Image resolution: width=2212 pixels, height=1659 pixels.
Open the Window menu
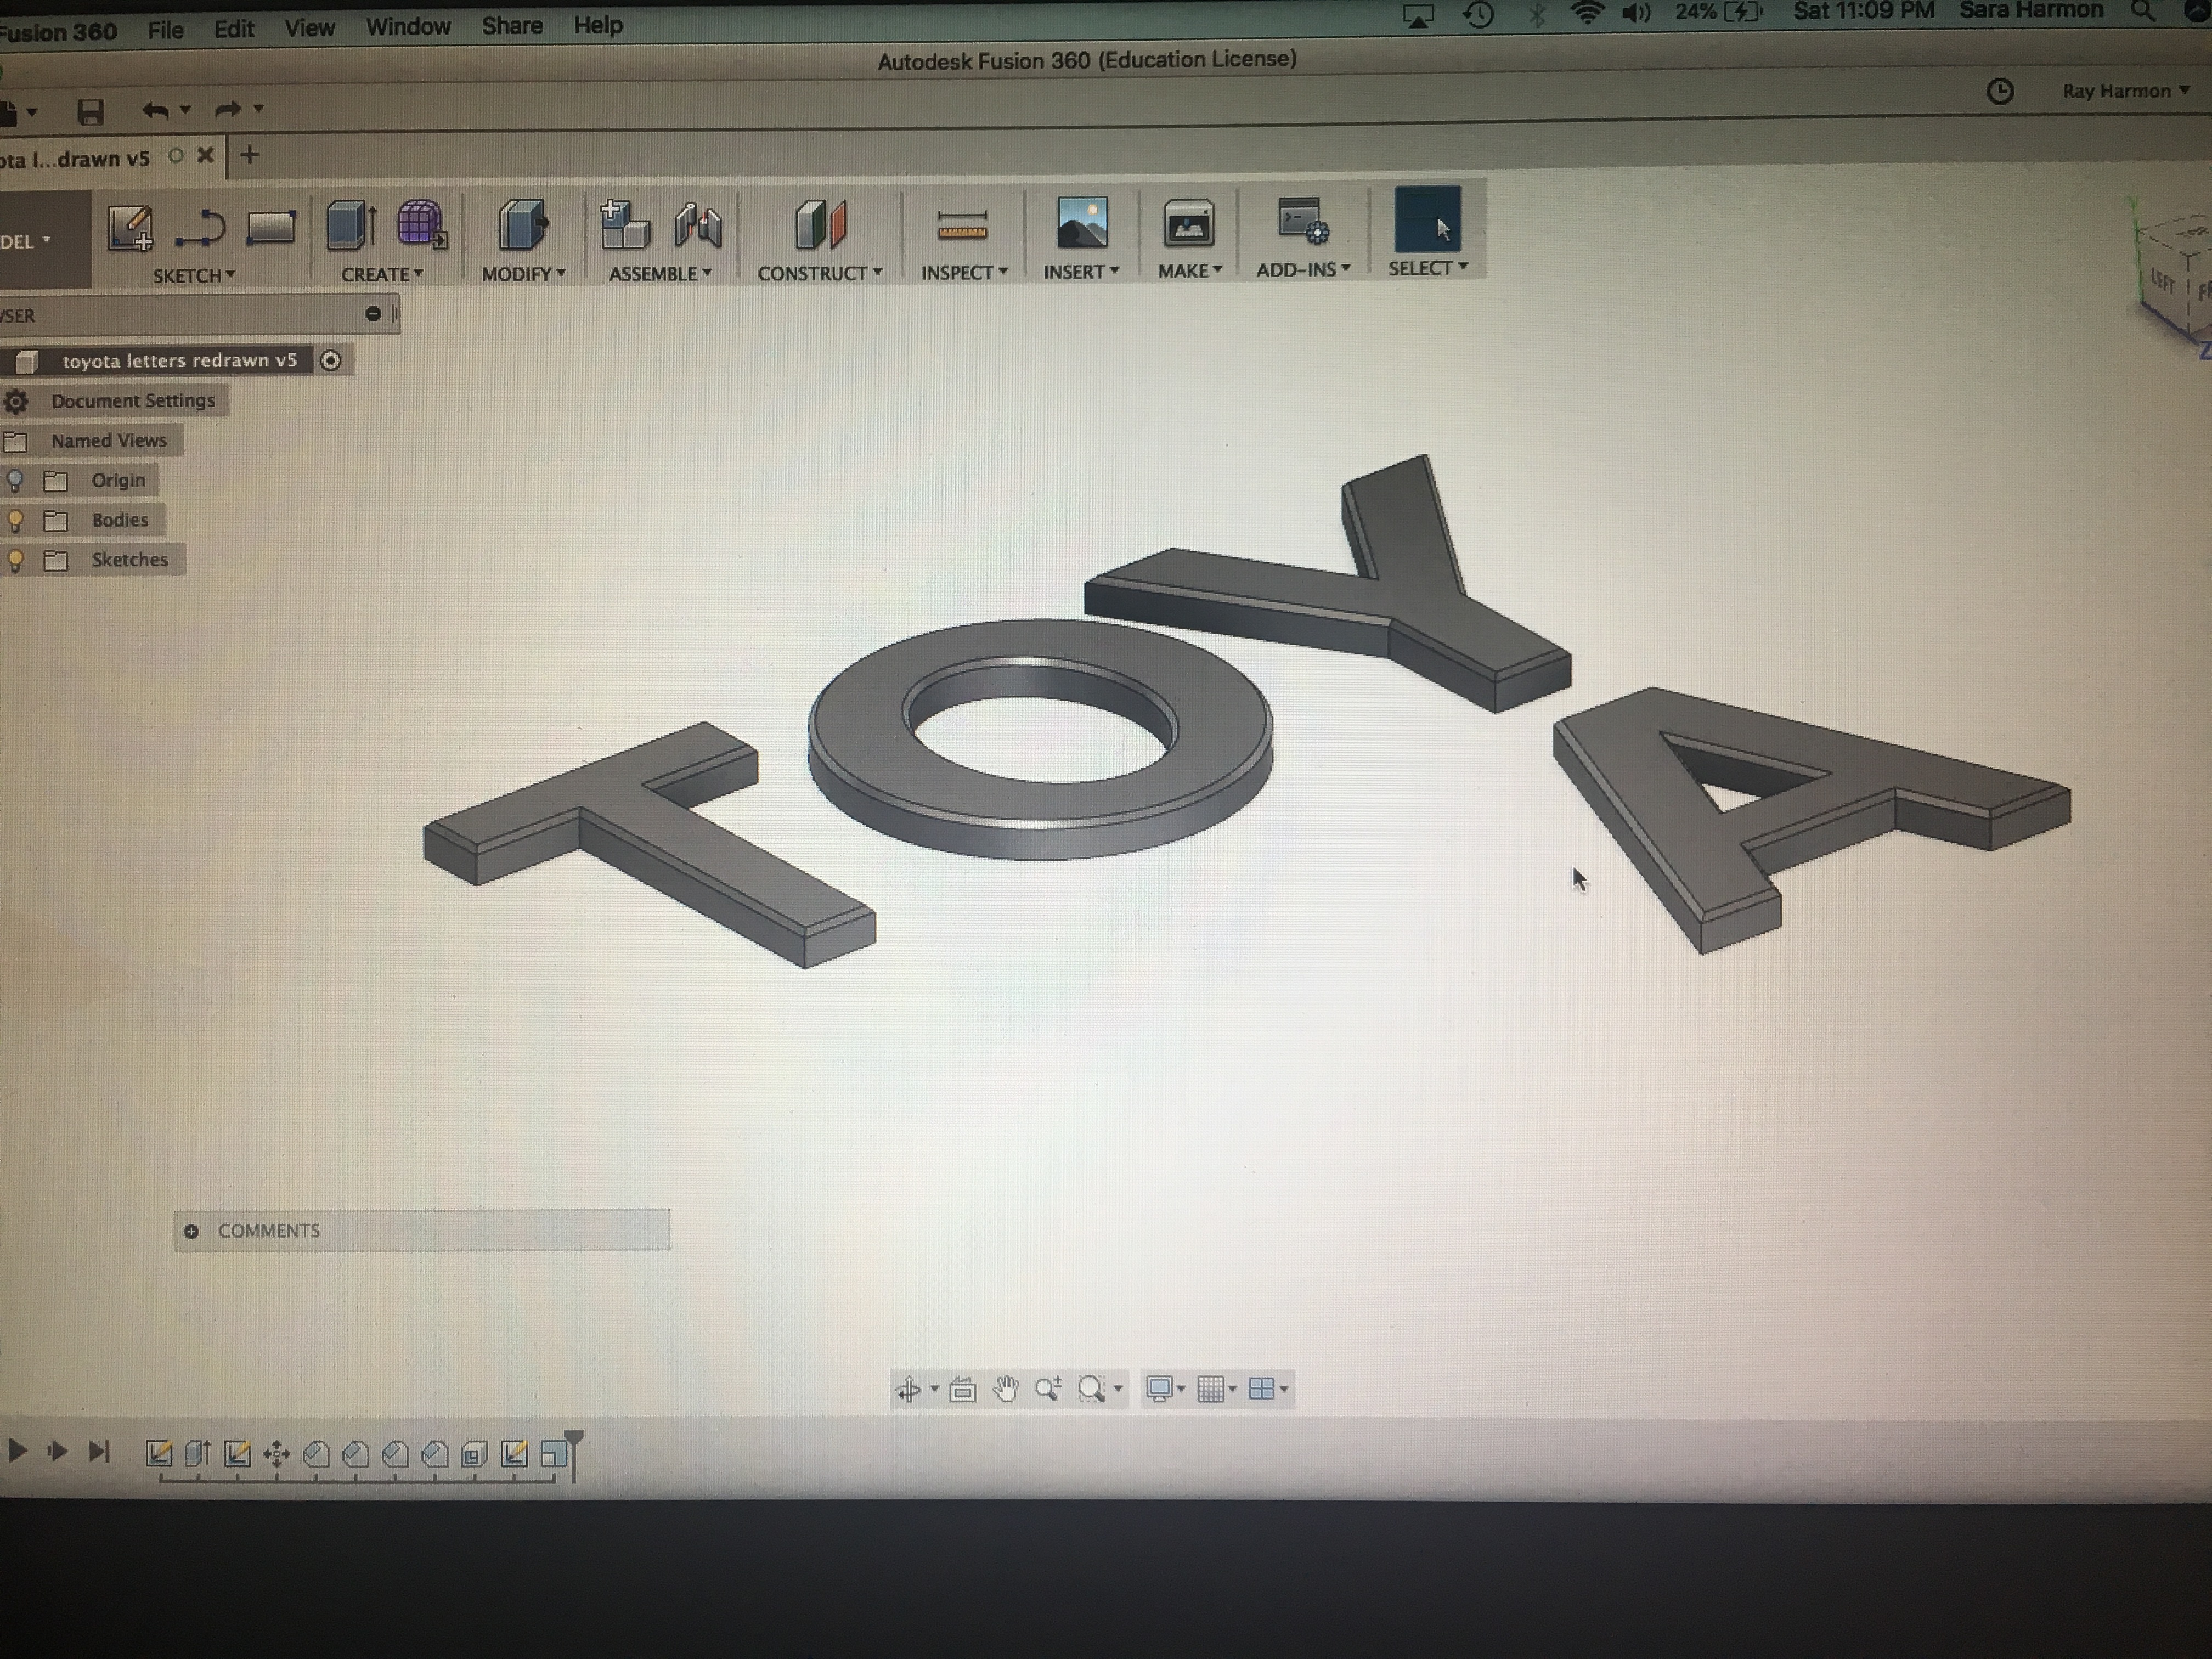click(408, 27)
